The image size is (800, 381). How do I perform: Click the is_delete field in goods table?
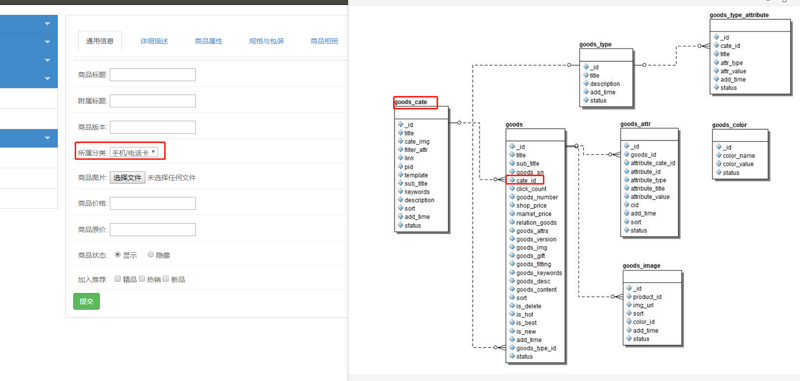click(529, 307)
